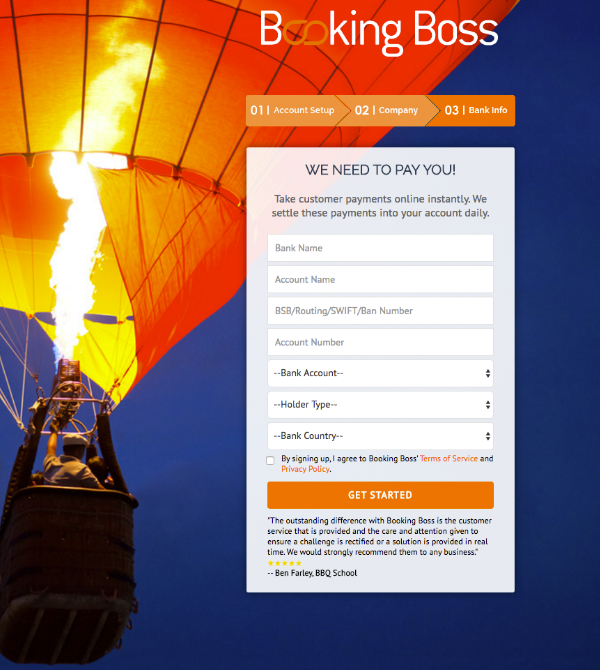Go to the 02 Company step
The width and height of the screenshot is (600, 670).
coord(386,110)
